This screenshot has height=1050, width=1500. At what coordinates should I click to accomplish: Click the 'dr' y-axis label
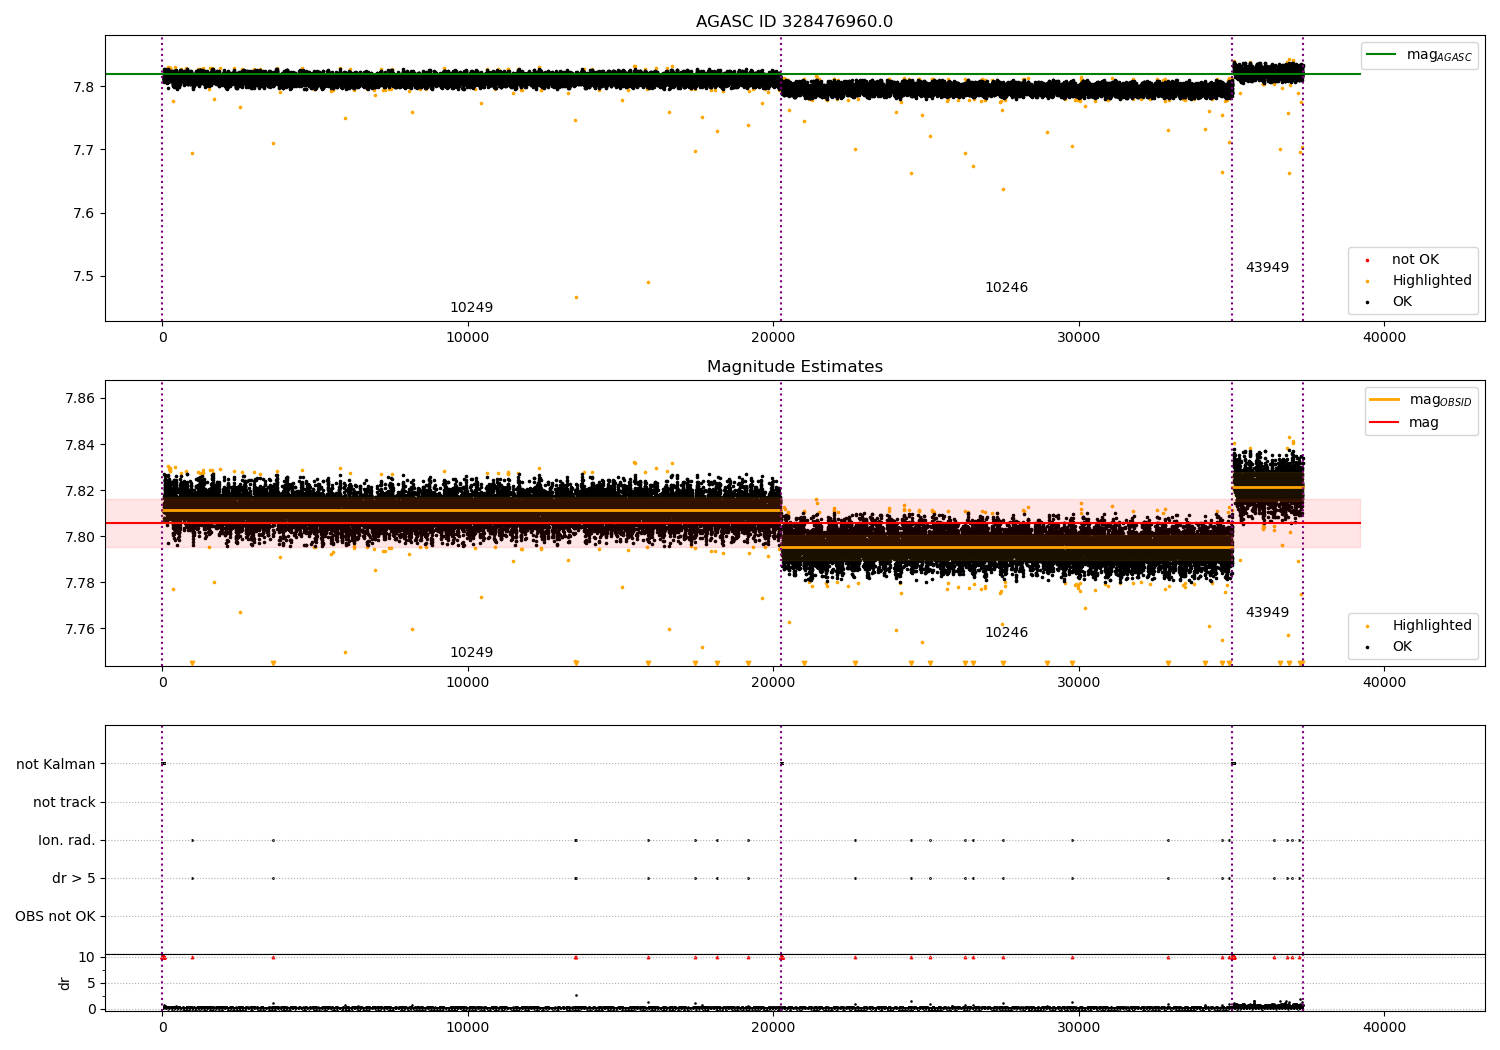(x=65, y=983)
